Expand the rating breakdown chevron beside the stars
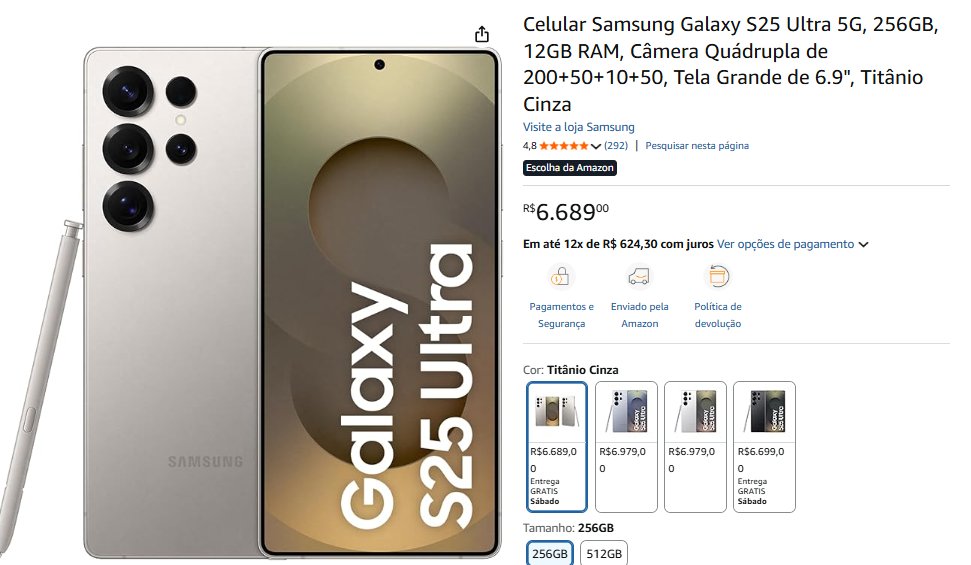Image resolution: width=971 pixels, height=565 pixels. pyautogui.click(x=597, y=146)
